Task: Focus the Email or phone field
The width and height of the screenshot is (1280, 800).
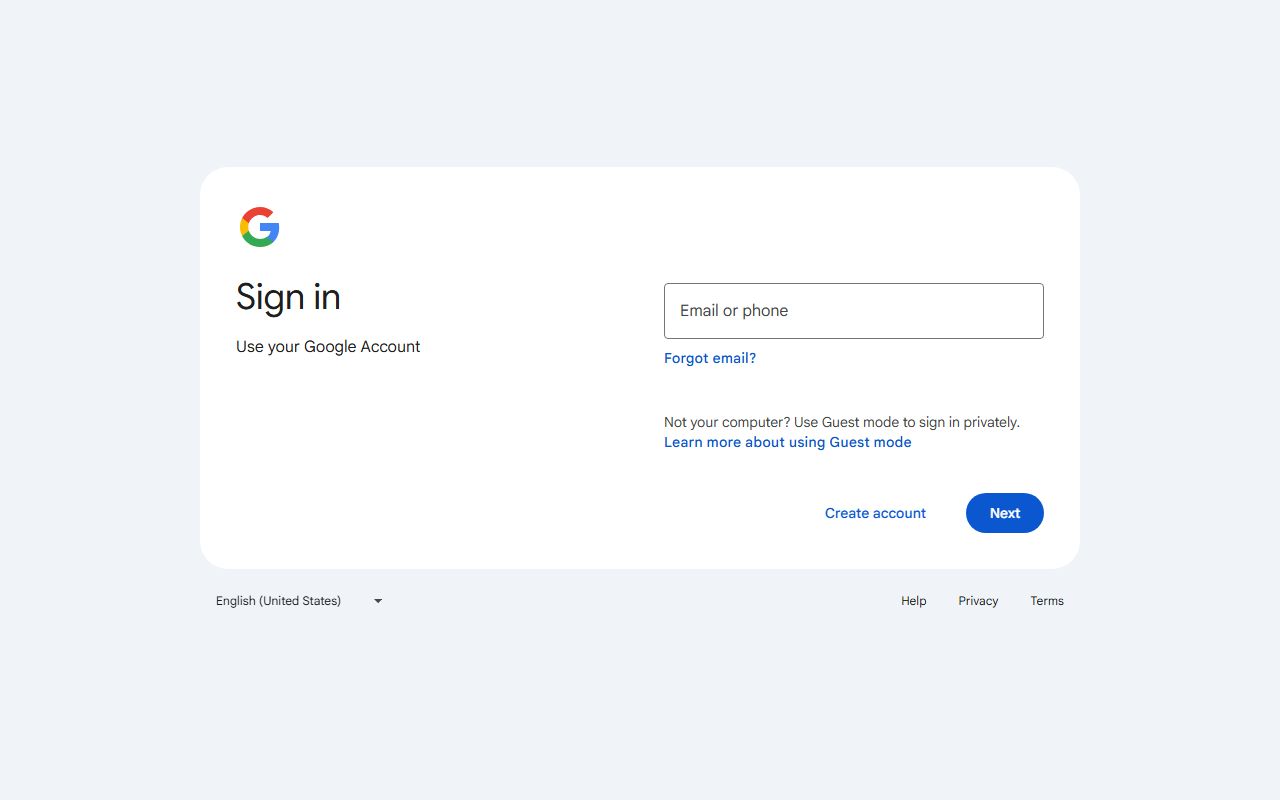Action: point(853,311)
